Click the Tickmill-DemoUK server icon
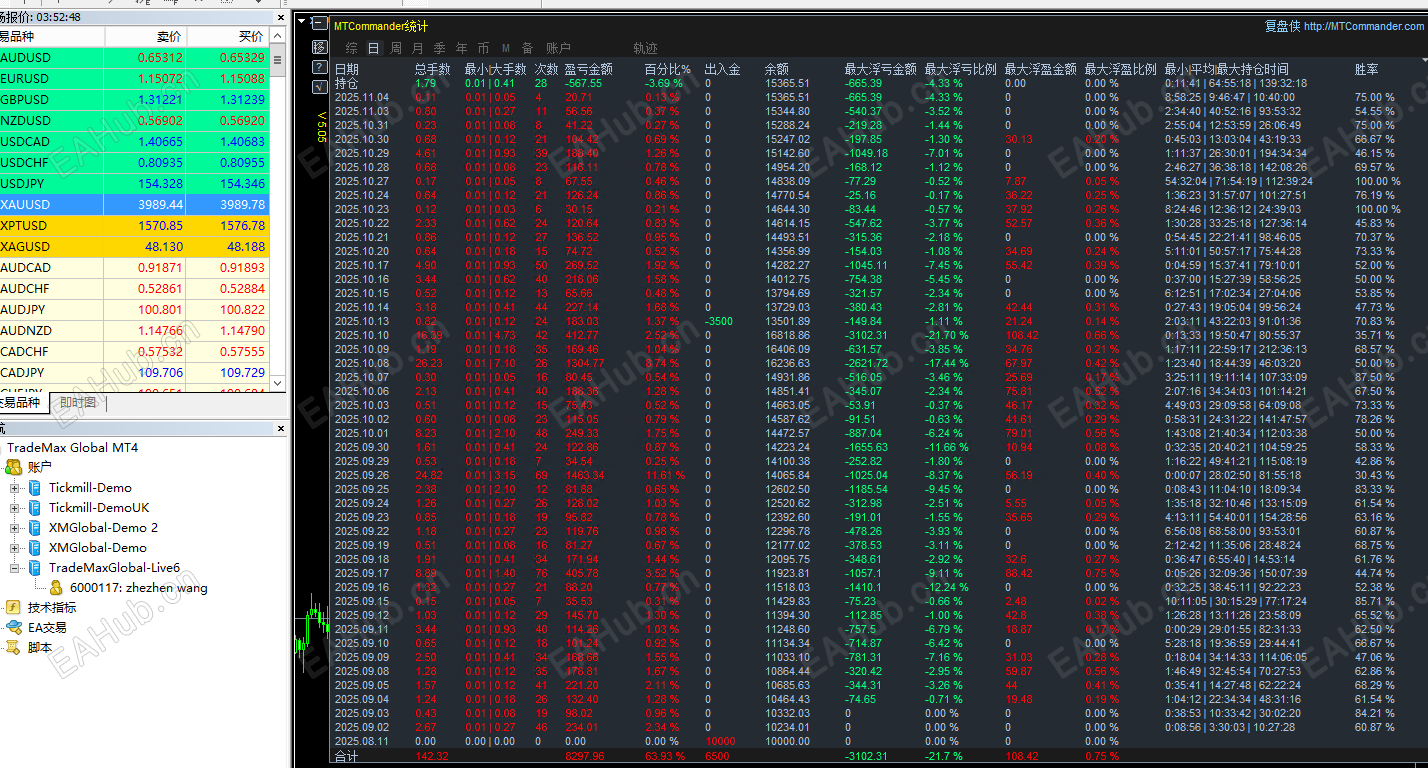 point(34,508)
